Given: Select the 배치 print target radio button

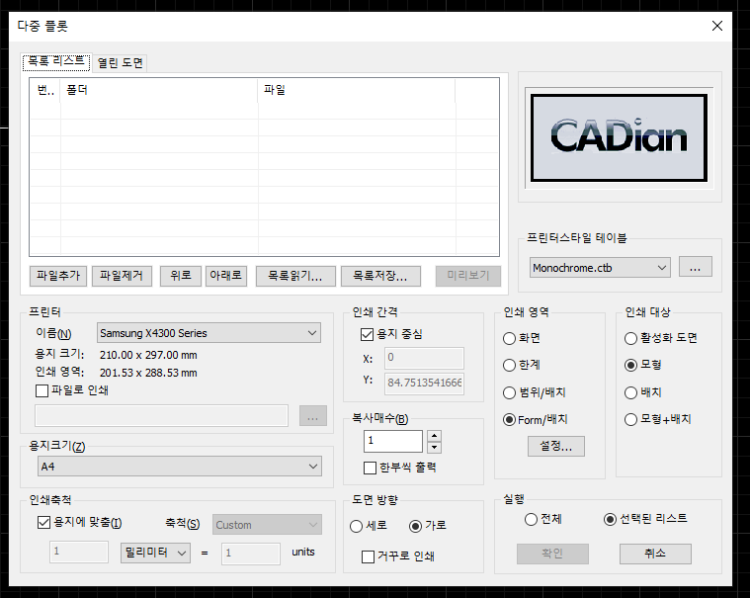Looking at the screenshot, I should pyautogui.click(x=630, y=393).
